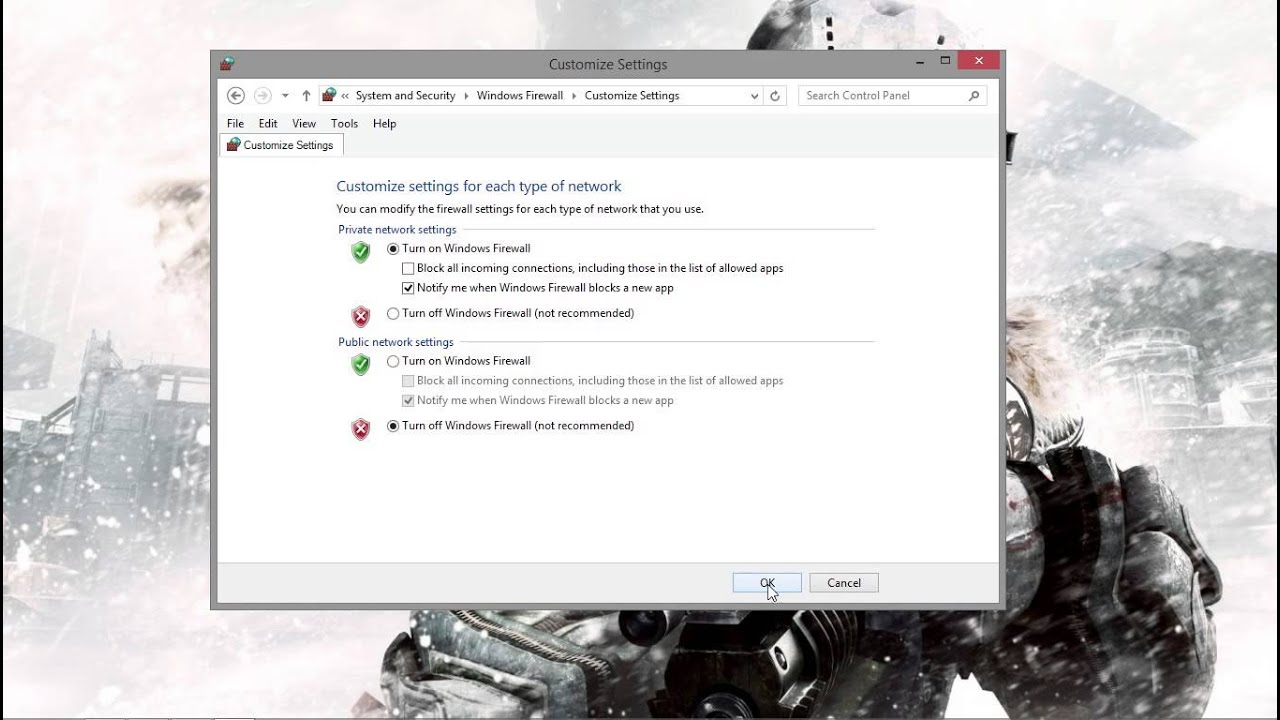Uncheck private Notify me when firewall blocks
1280x720 pixels.
538,288
